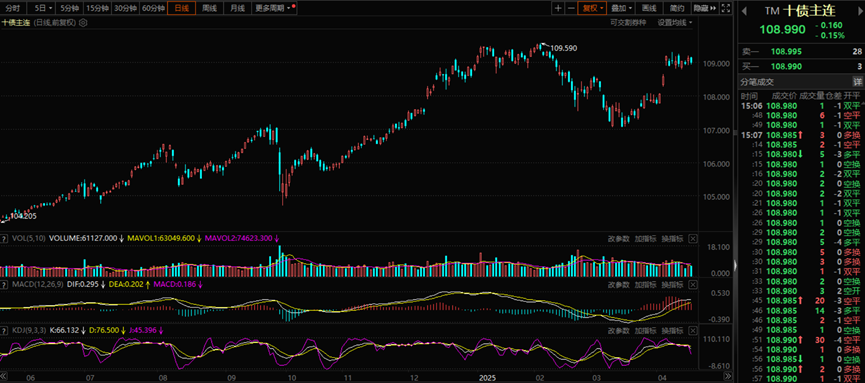Open the 叠加 overlay dropdown
Image resolution: width=865 pixels, height=383 pixels.
(621, 8)
